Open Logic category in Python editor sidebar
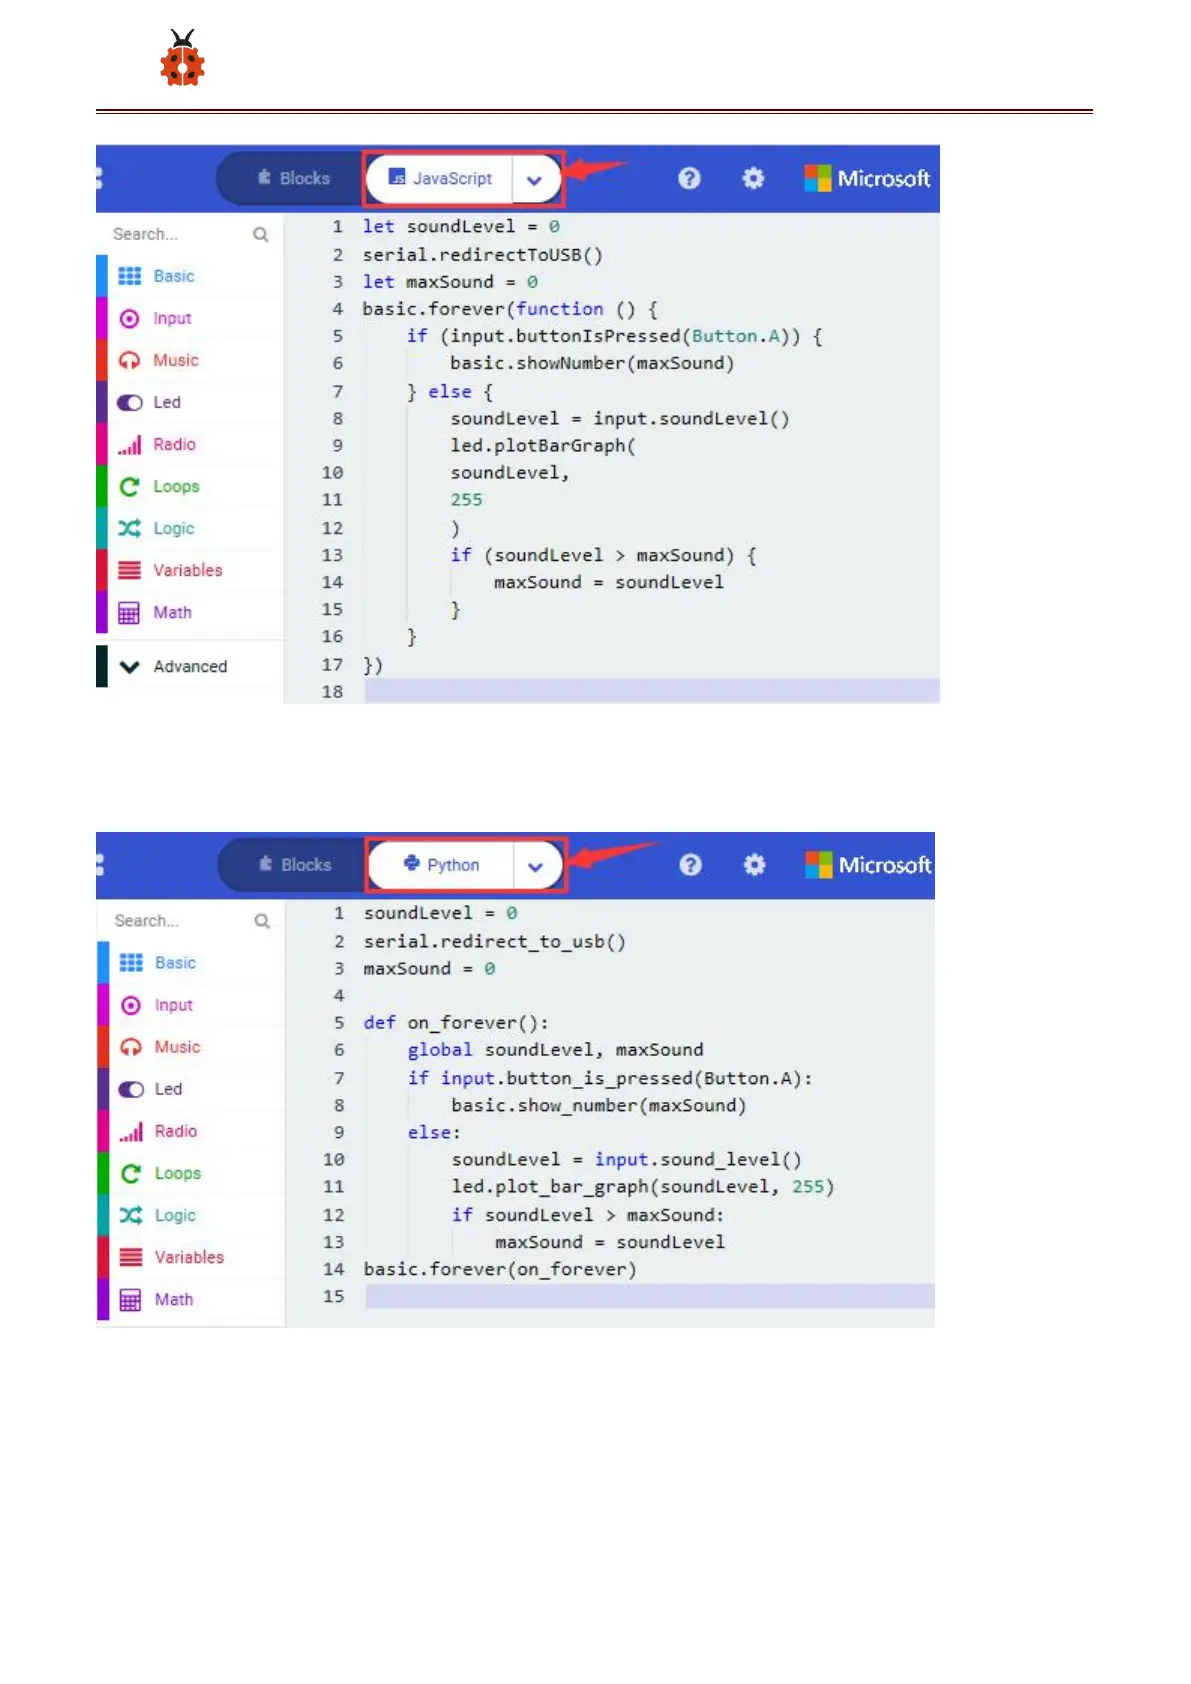The height and width of the screenshot is (1684, 1191). 191,1215
